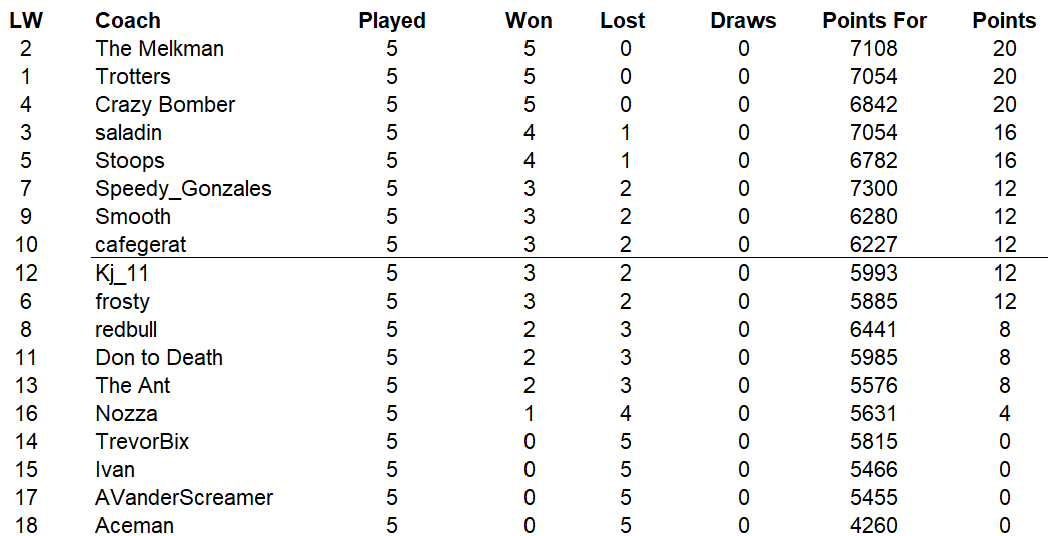This screenshot has height=536, width=1048.
Task: Select coach name The Melkman
Action: [x=160, y=48]
